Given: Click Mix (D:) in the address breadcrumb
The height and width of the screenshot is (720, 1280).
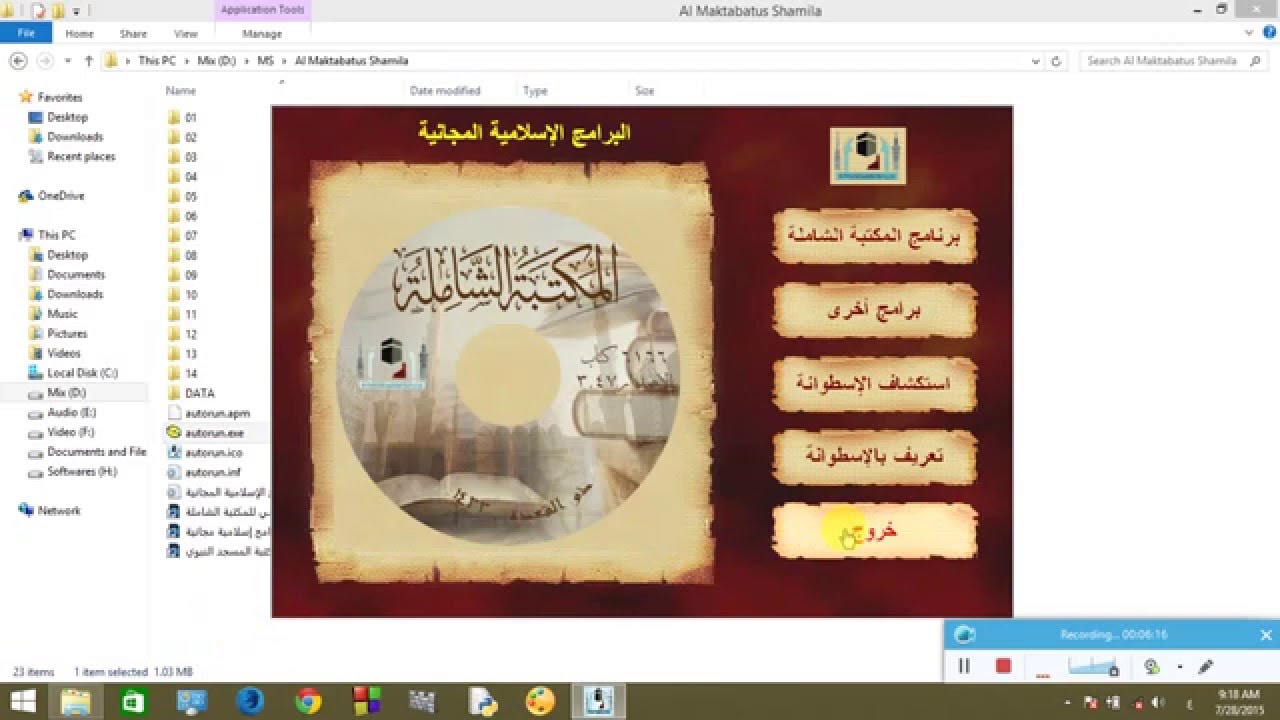Looking at the screenshot, I should (216, 61).
